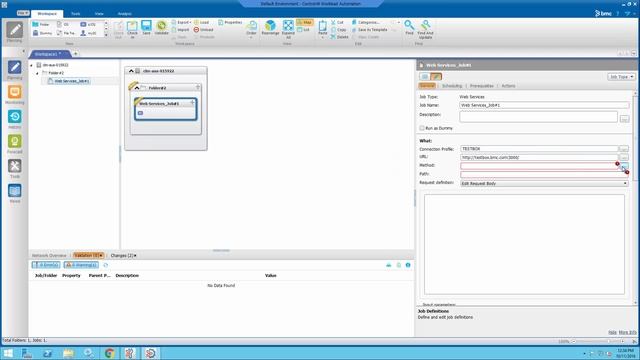
Task: Click the Method input field
Action: (x=539, y=166)
